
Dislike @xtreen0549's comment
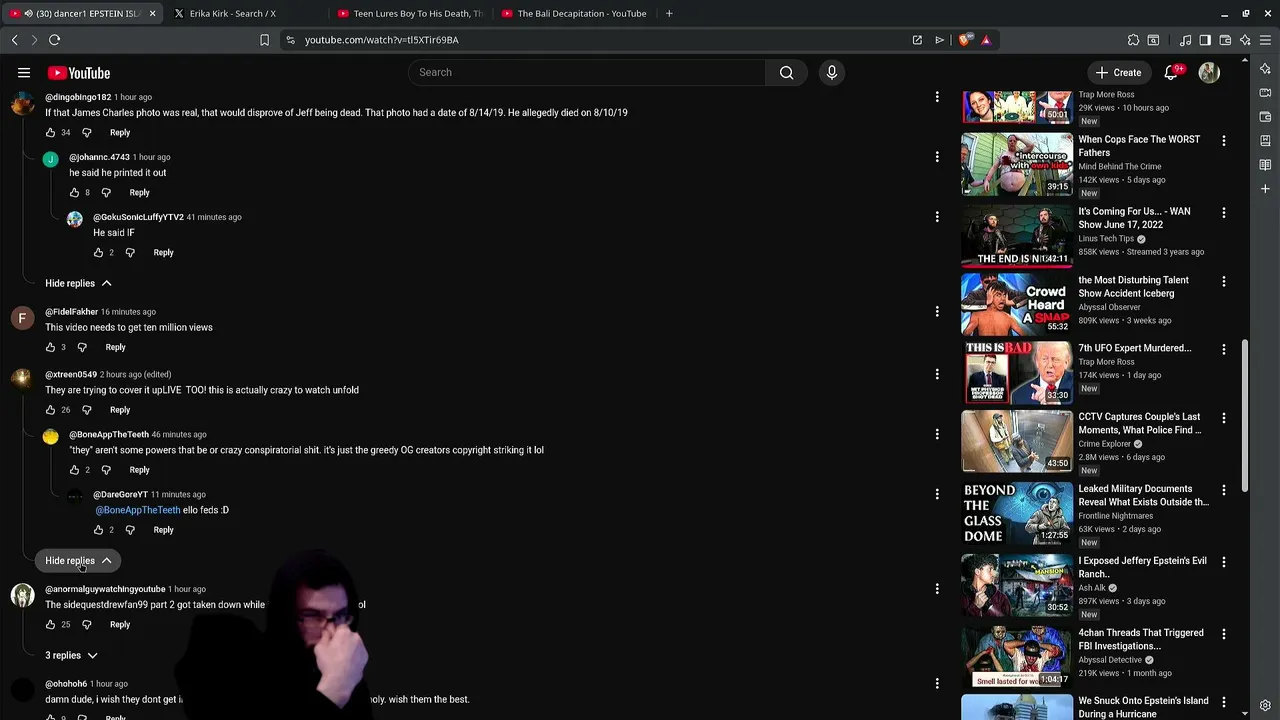click(x=86, y=409)
